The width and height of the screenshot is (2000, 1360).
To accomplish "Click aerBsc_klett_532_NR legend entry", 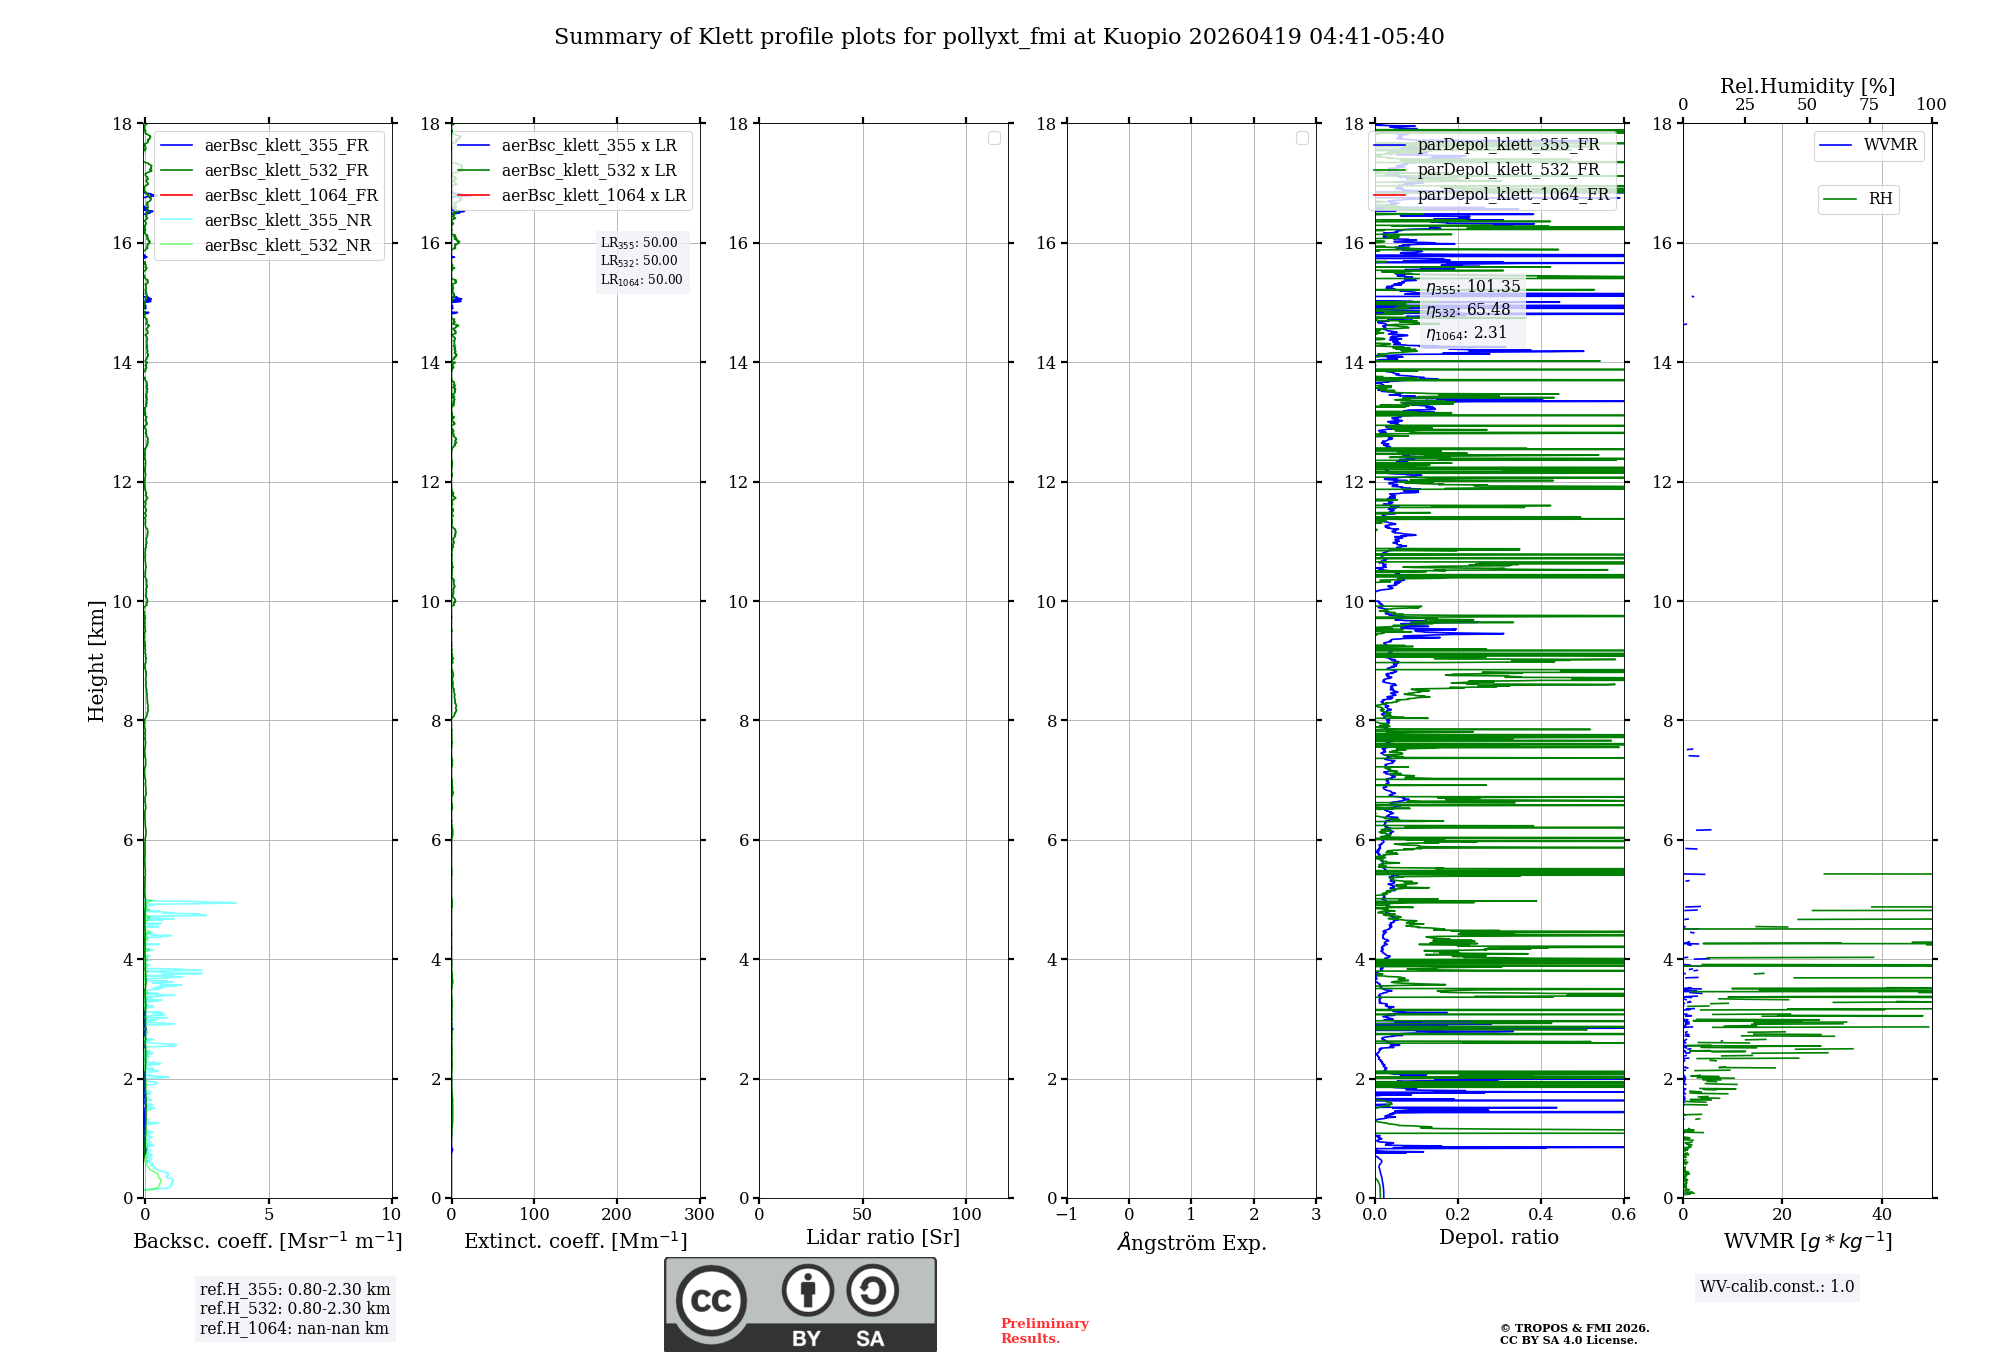I will (x=287, y=246).
